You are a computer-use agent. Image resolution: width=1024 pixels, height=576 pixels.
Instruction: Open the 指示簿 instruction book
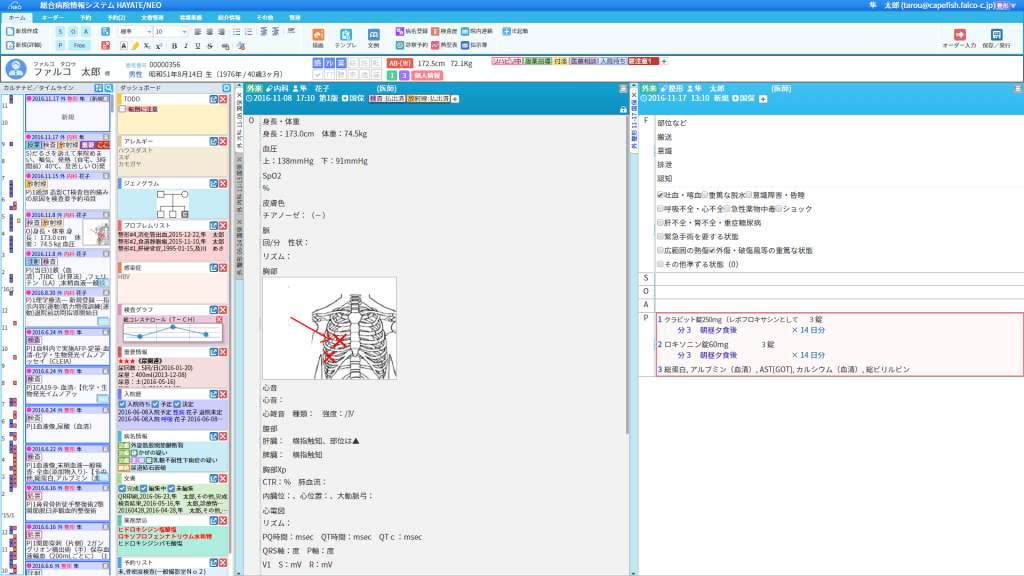(475, 46)
